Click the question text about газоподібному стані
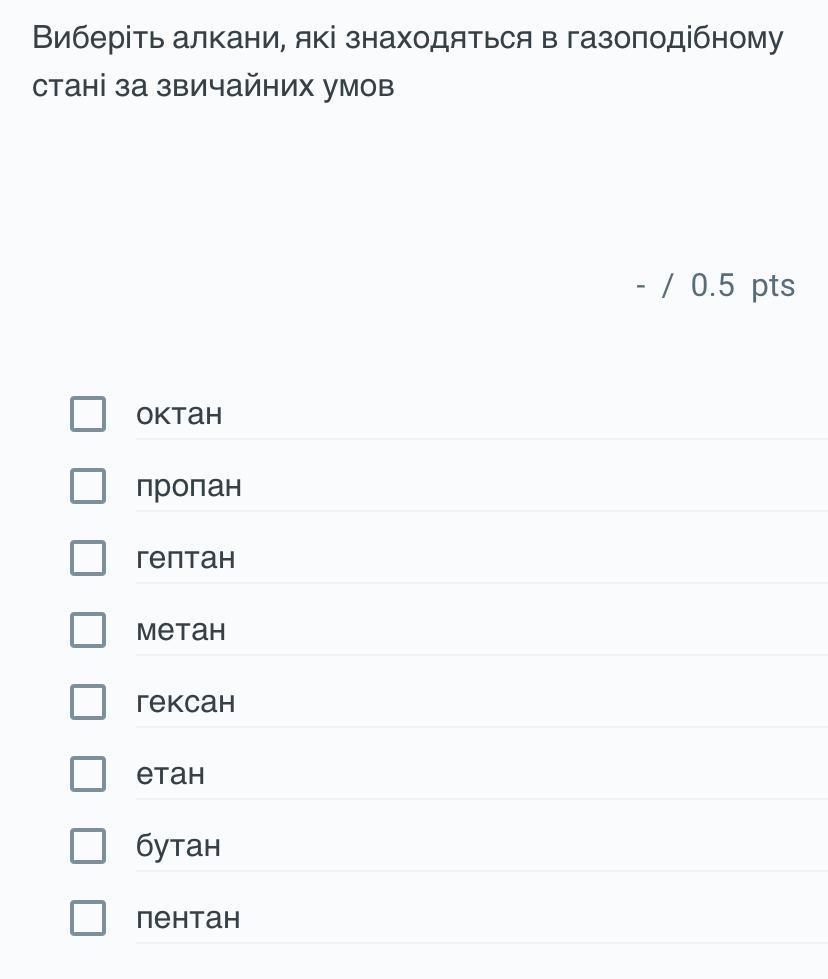Image resolution: width=828 pixels, height=979 pixels. point(408,62)
